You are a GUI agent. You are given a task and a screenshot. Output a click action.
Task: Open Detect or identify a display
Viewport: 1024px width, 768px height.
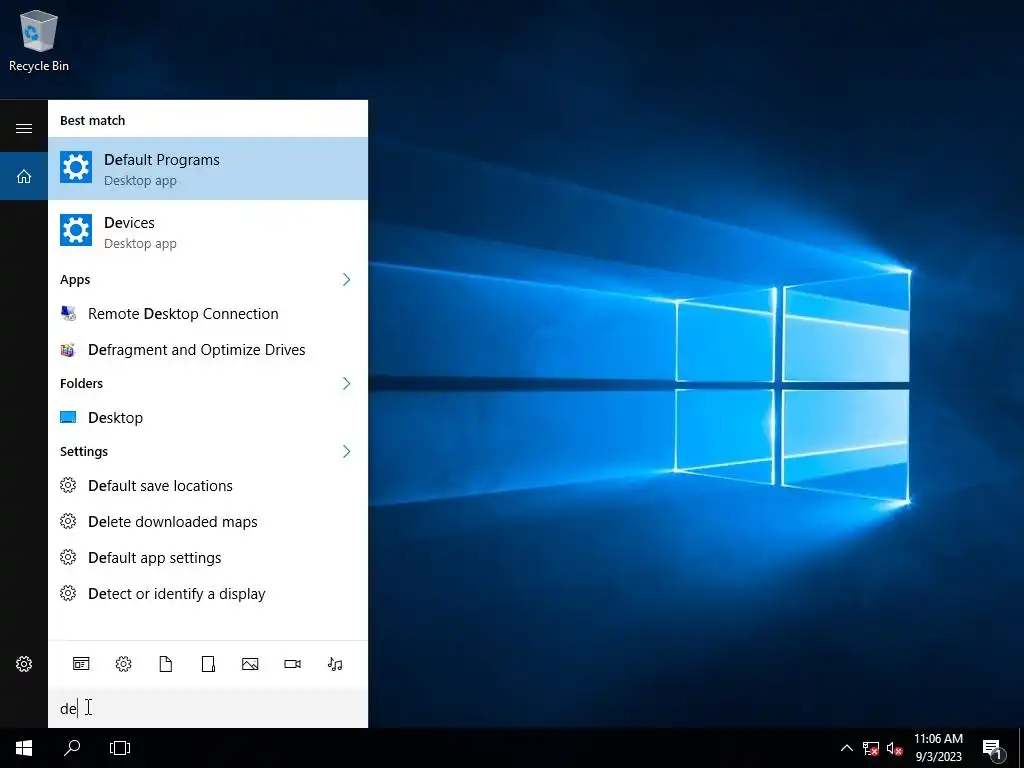[208, 594]
